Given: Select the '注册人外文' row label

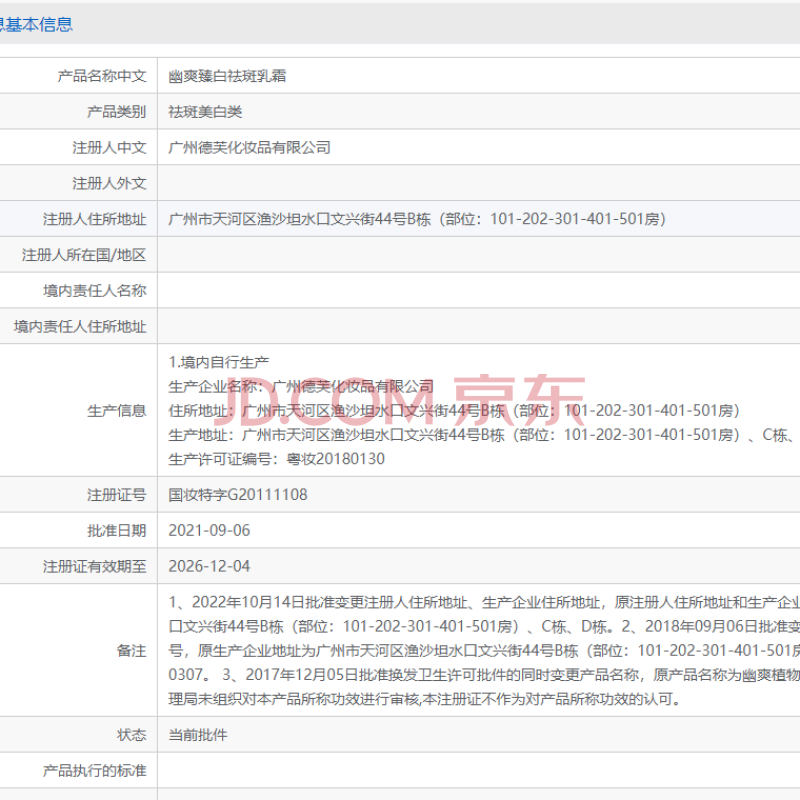Looking at the screenshot, I should coord(110,183).
